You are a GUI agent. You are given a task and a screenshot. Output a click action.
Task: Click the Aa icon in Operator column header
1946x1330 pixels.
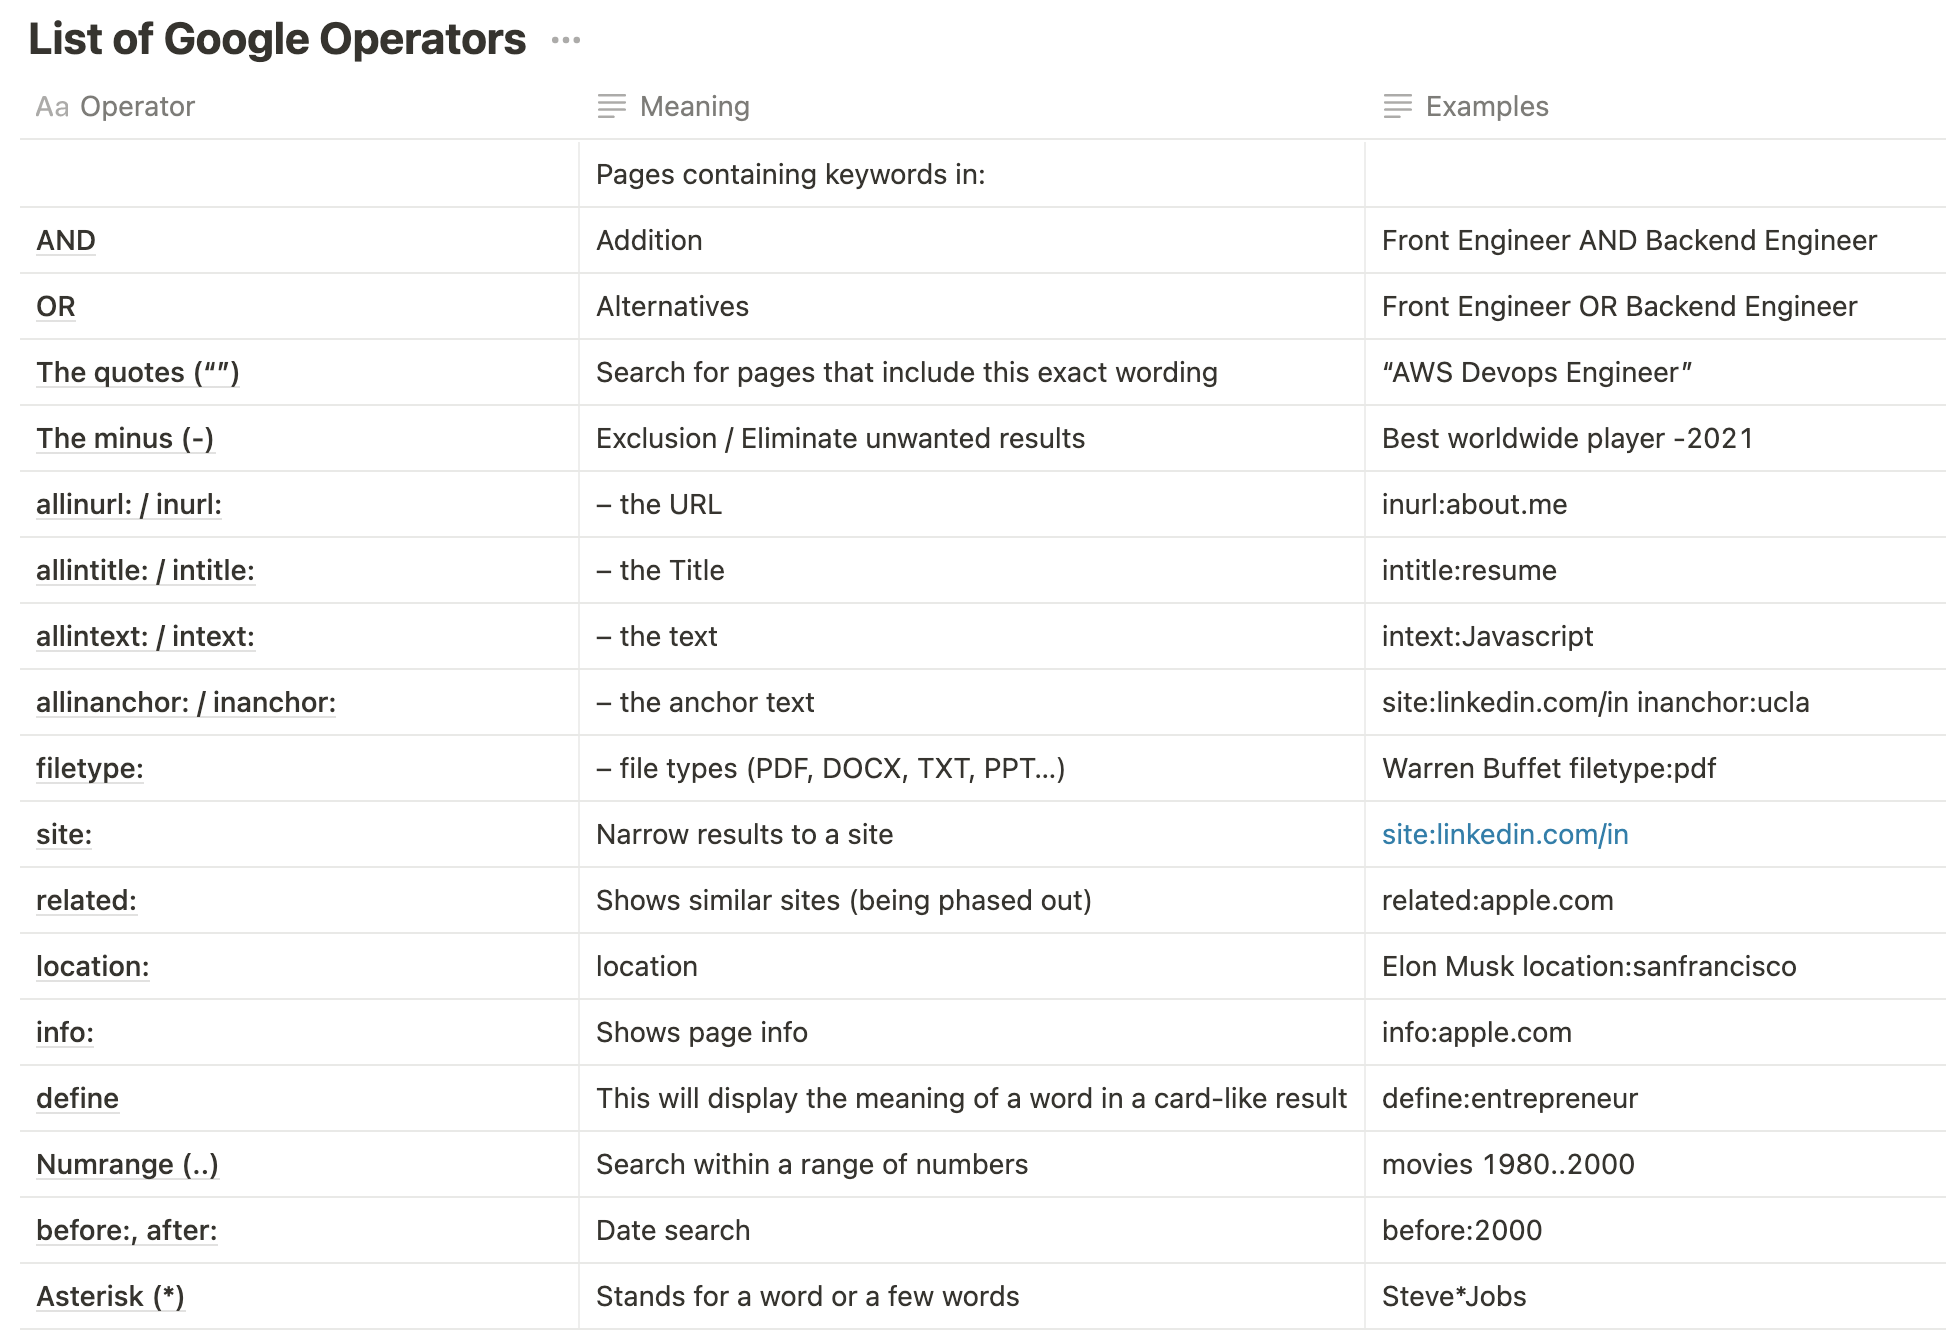(x=52, y=107)
